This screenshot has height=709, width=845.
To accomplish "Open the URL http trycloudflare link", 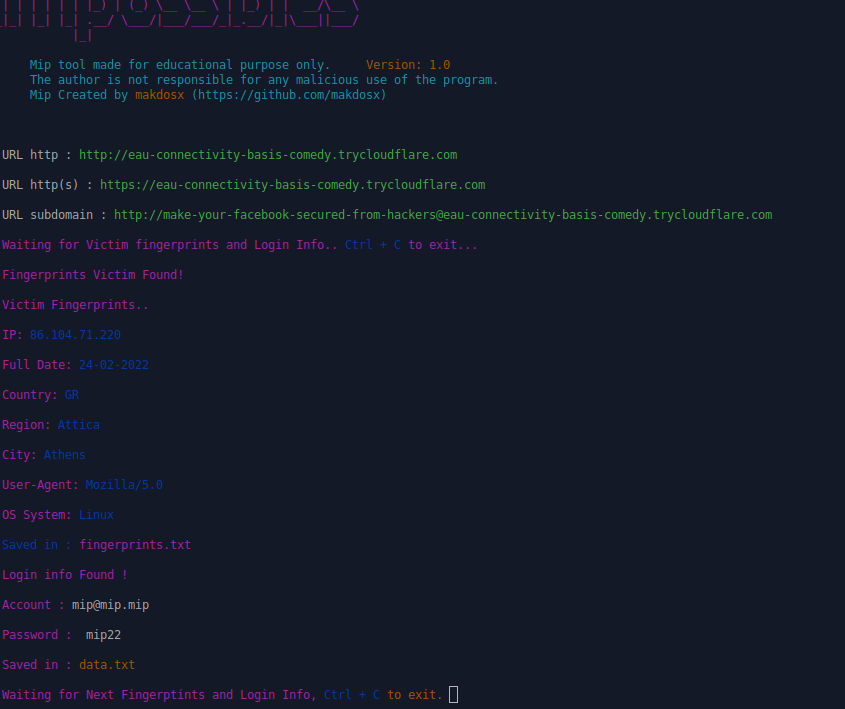I will [x=268, y=155].
